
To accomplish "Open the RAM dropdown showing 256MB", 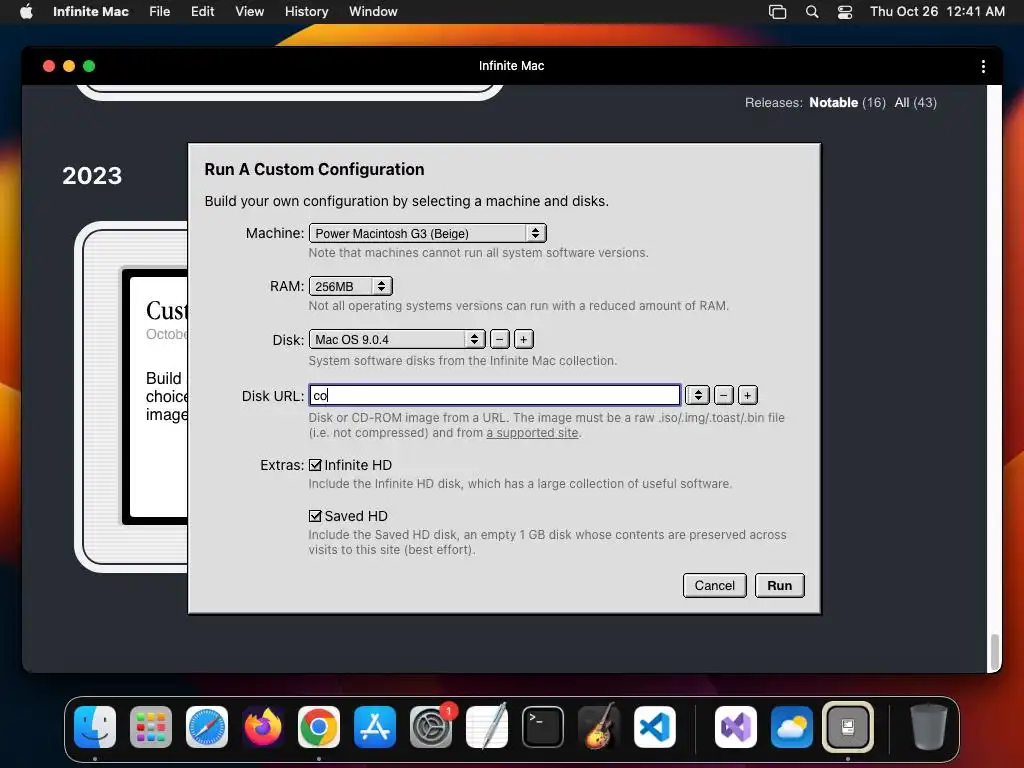I will [351, 286].
